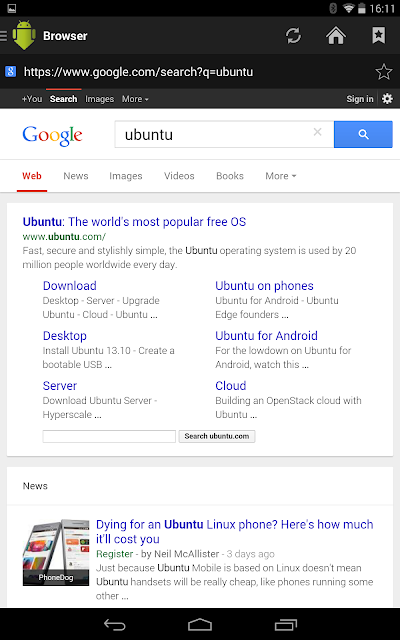Tap the Android back navigation icon
The image size is (400, 640).
114,624
